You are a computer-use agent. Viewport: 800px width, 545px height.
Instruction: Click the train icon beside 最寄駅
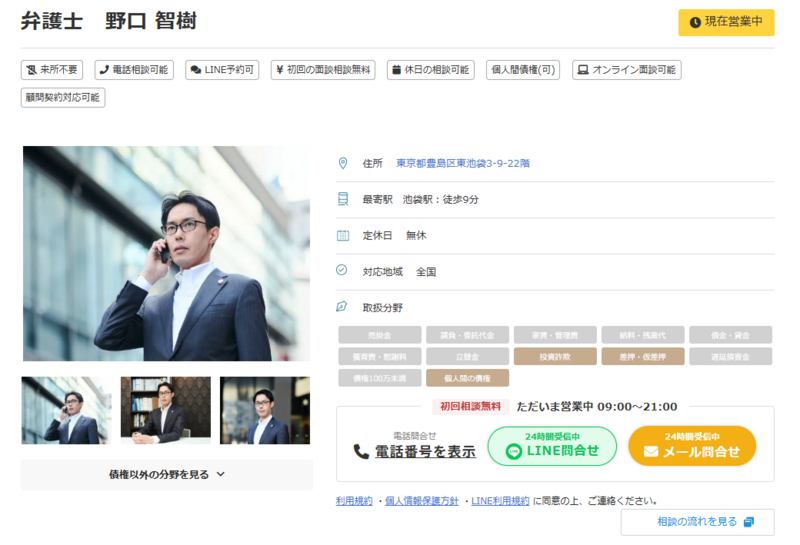click(x=343, y=199)
